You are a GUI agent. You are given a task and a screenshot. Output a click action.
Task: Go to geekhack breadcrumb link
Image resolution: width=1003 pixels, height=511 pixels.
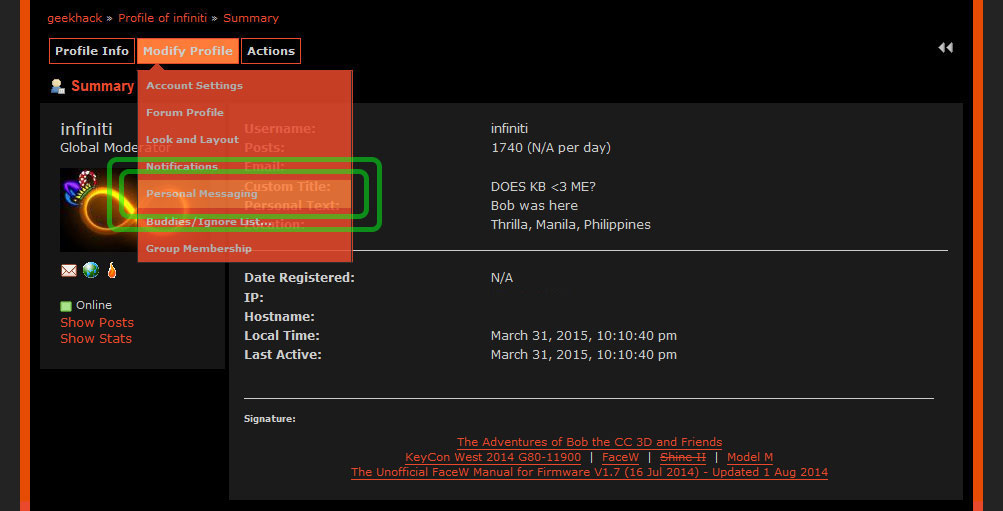[x=75, y=18]
